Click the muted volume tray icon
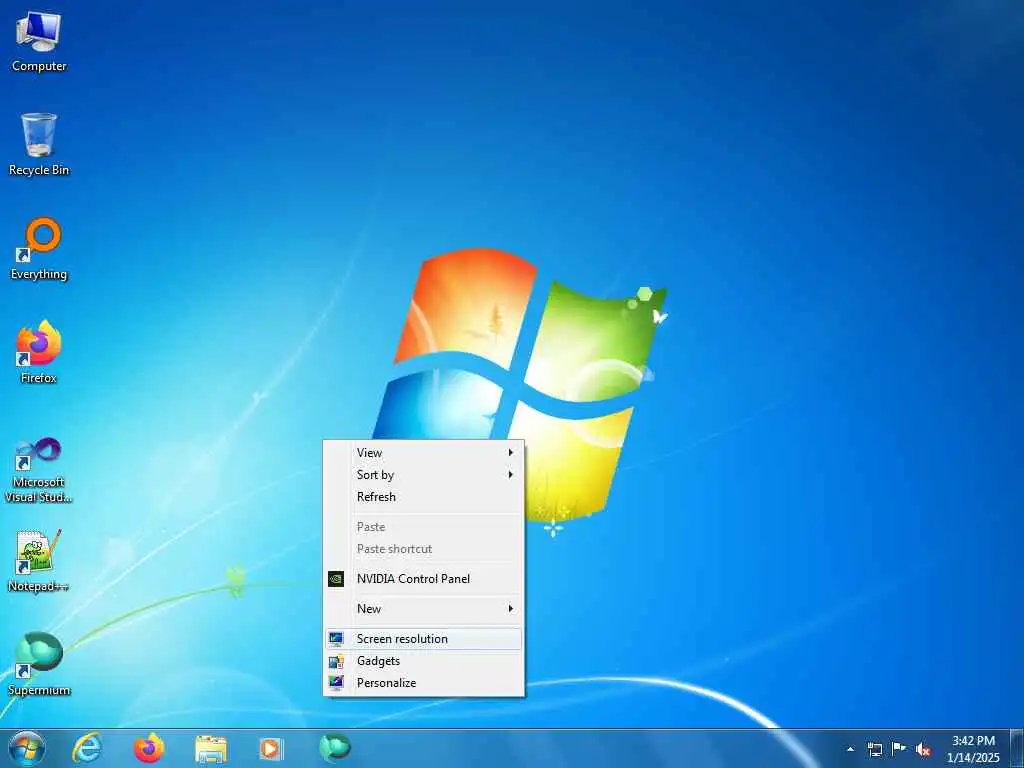The image size is (1024, 768). (x=923, y=749)
